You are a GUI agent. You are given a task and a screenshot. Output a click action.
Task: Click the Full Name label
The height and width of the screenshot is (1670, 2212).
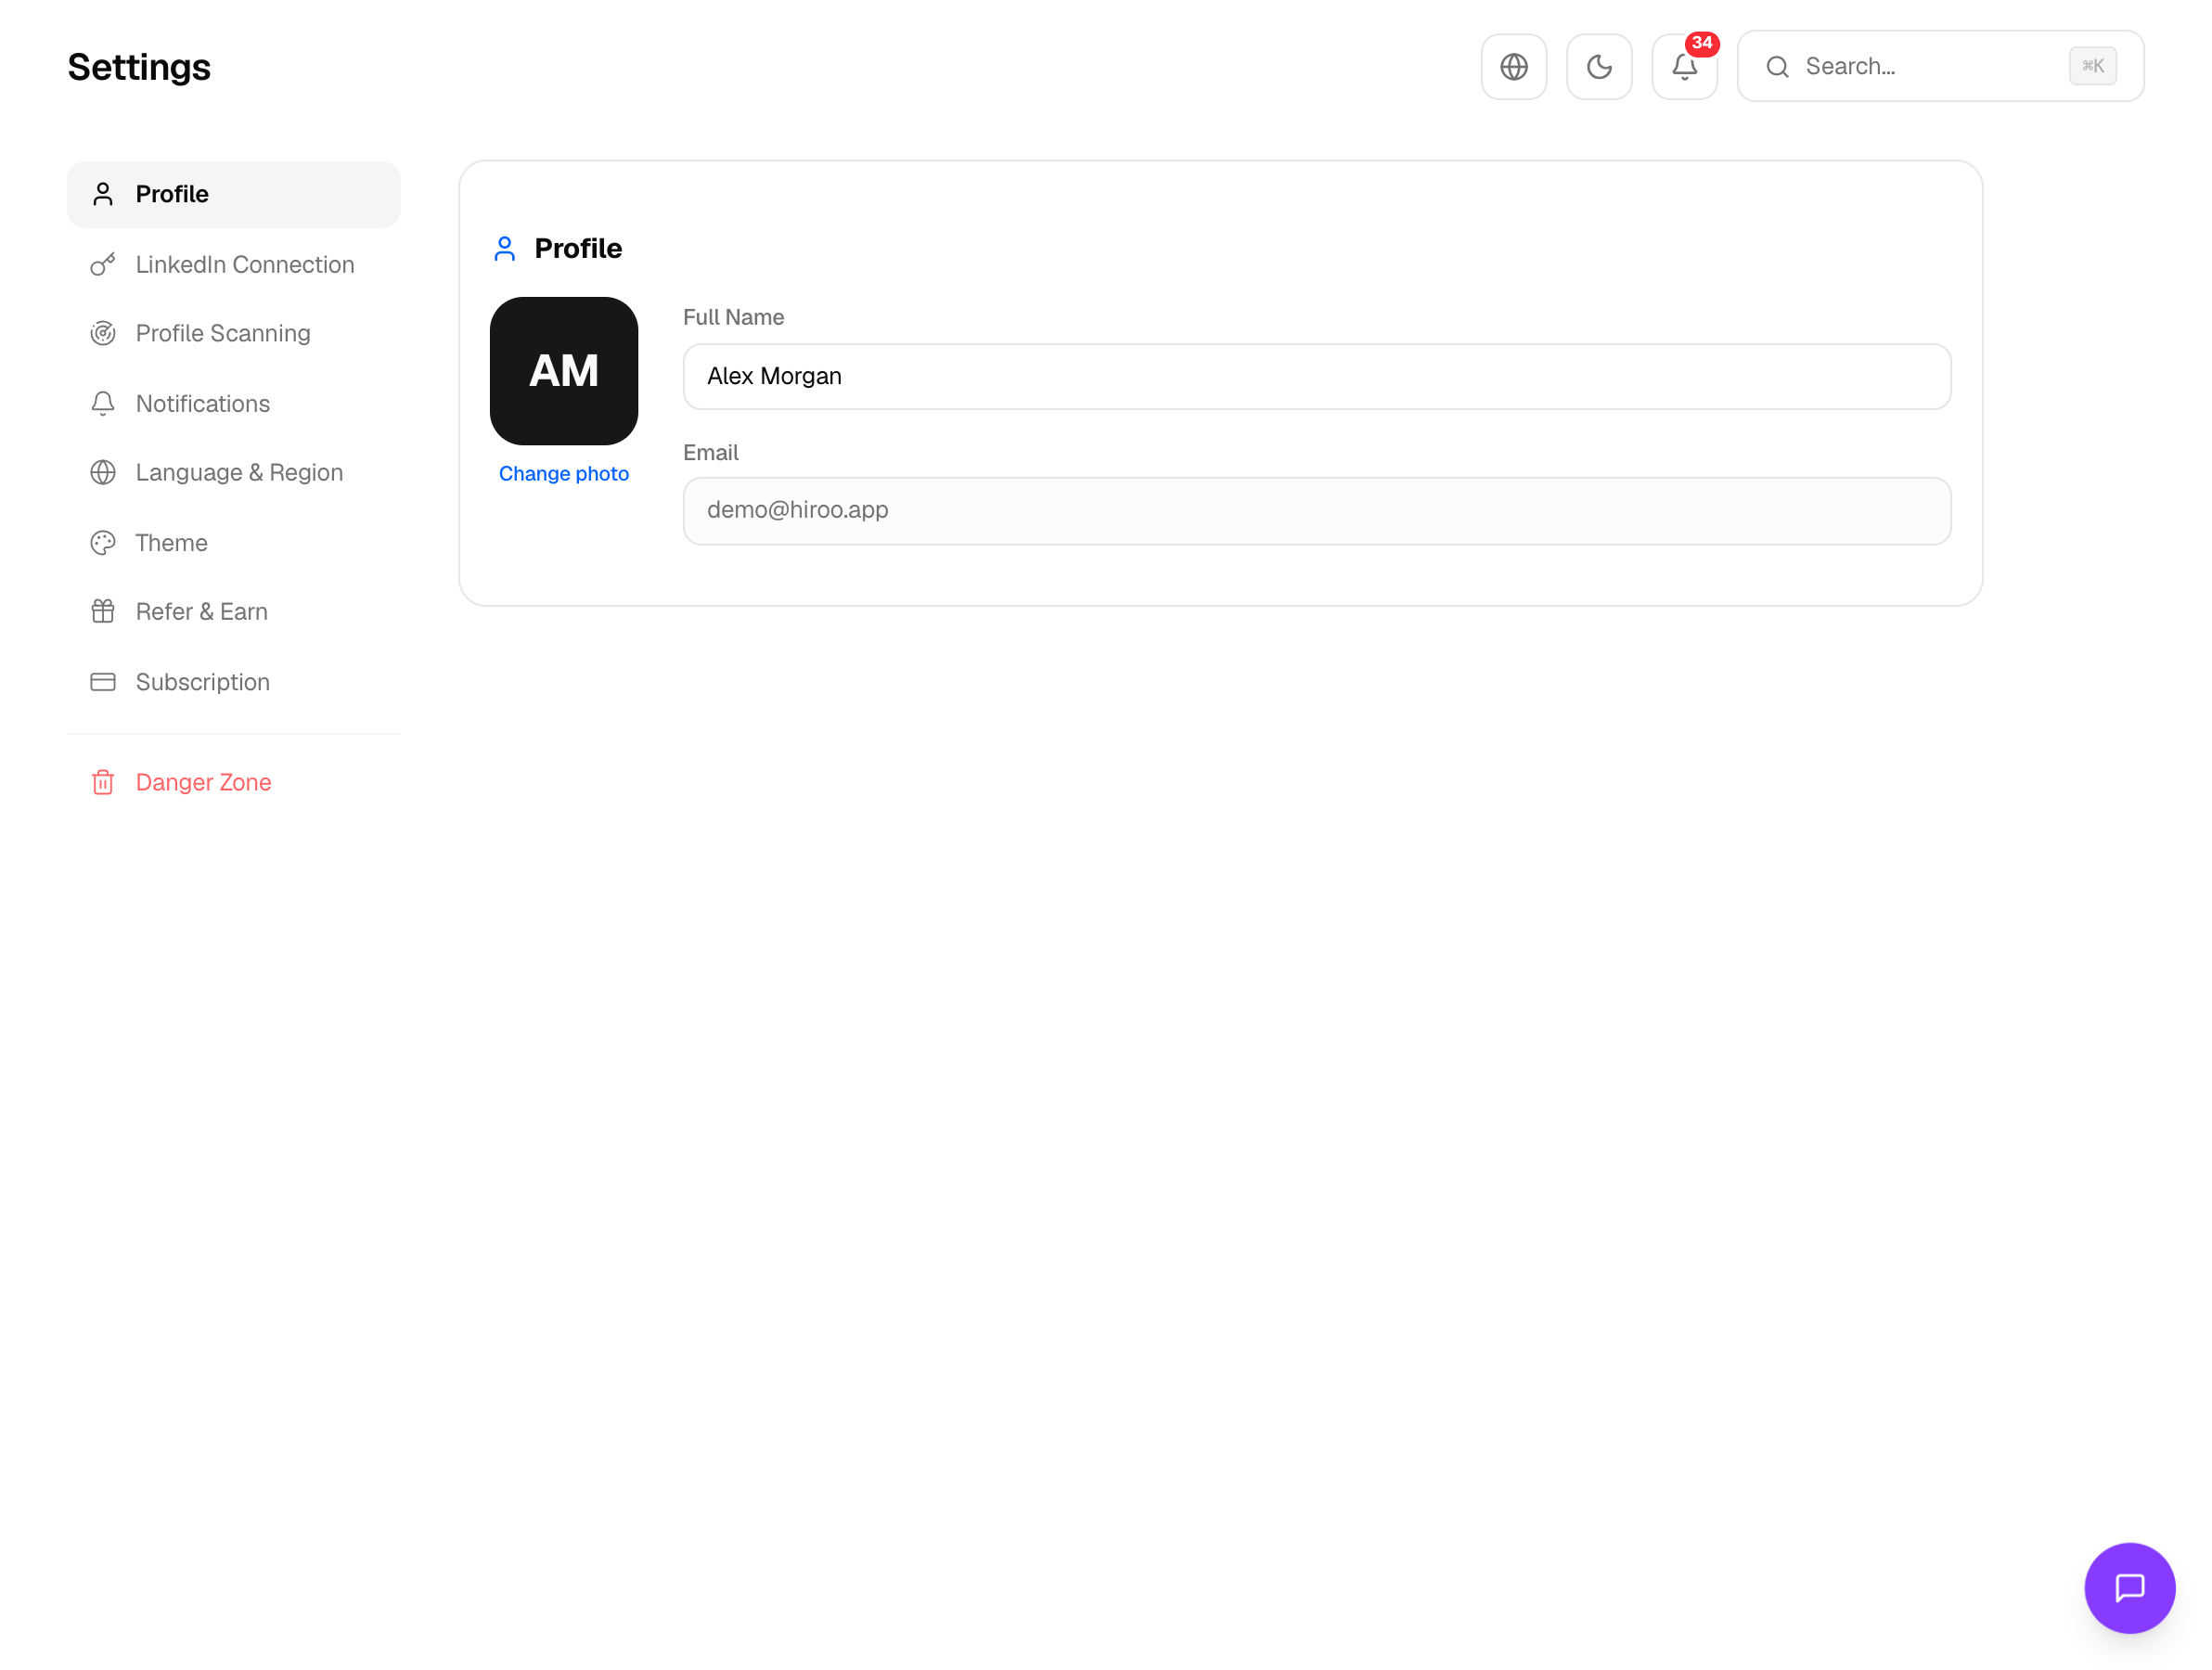733,317
